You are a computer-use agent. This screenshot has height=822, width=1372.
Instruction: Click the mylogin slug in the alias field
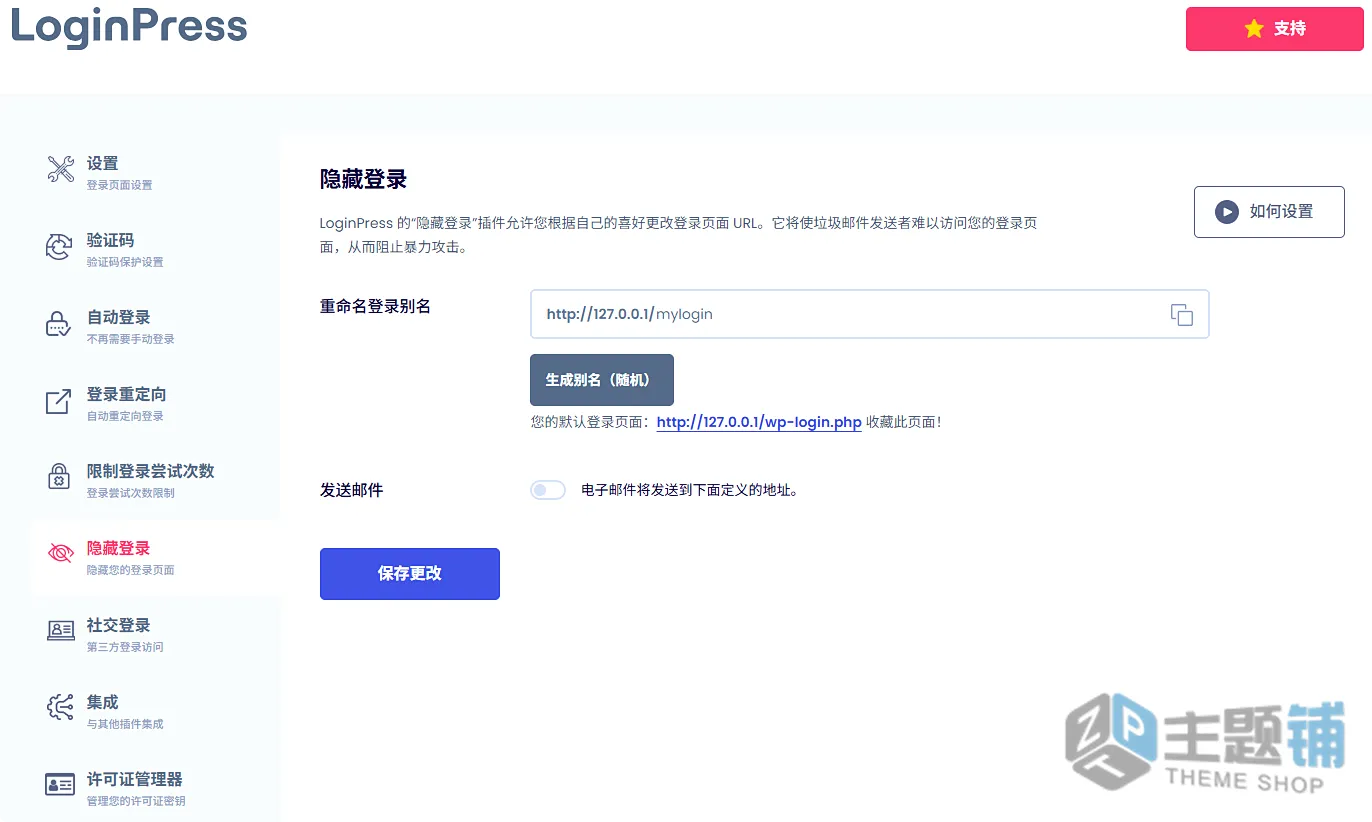point(684,314)
